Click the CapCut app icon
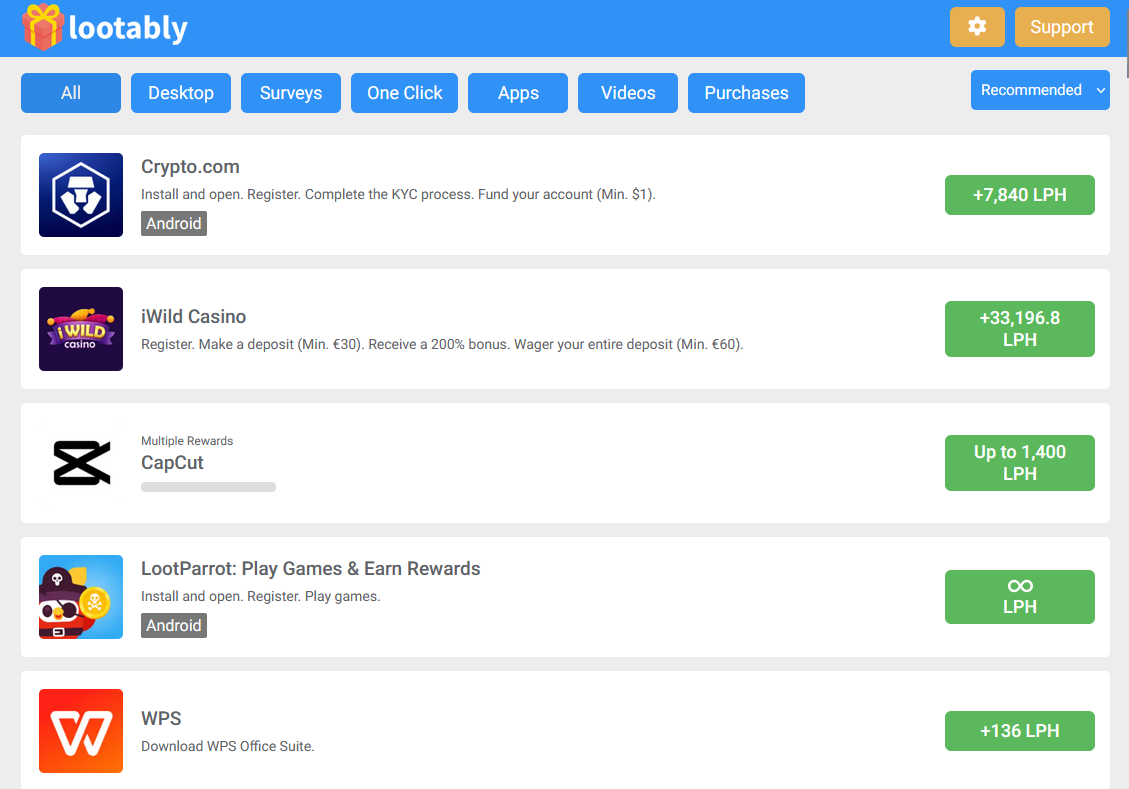This screenshot has height=789, width=1129. tap(81, 463)
